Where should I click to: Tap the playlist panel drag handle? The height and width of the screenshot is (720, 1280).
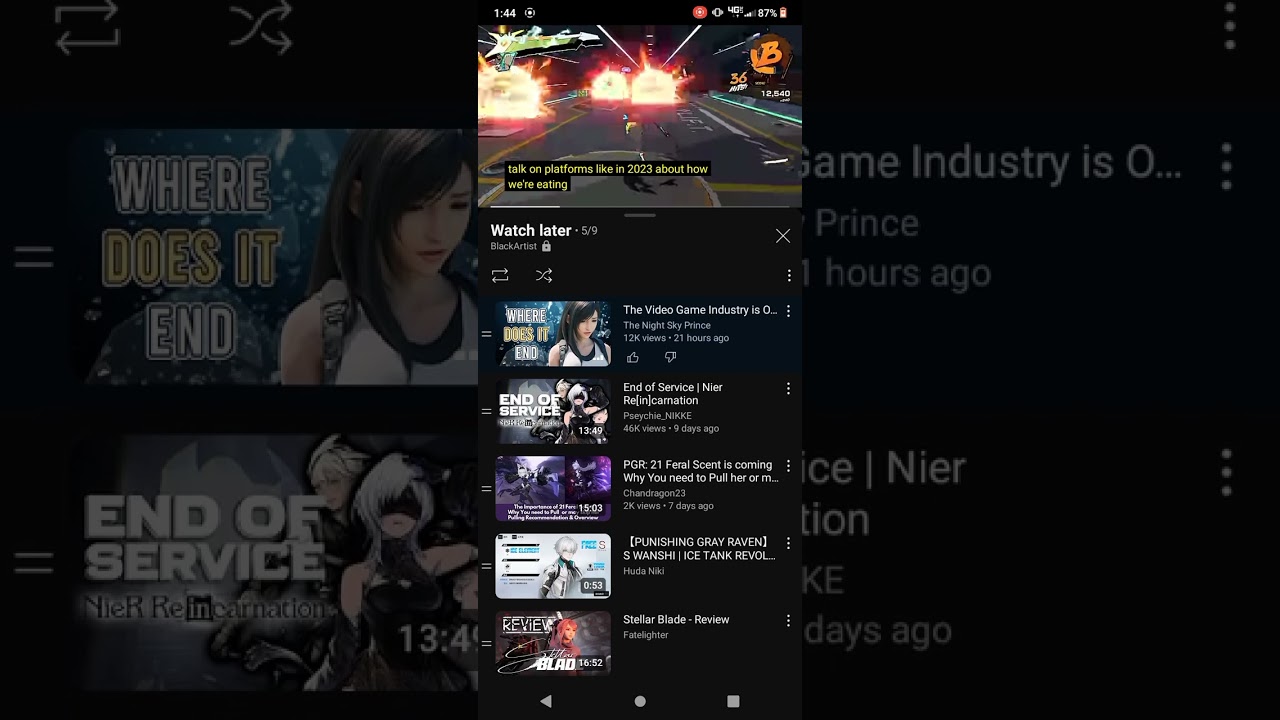[640, 215]
